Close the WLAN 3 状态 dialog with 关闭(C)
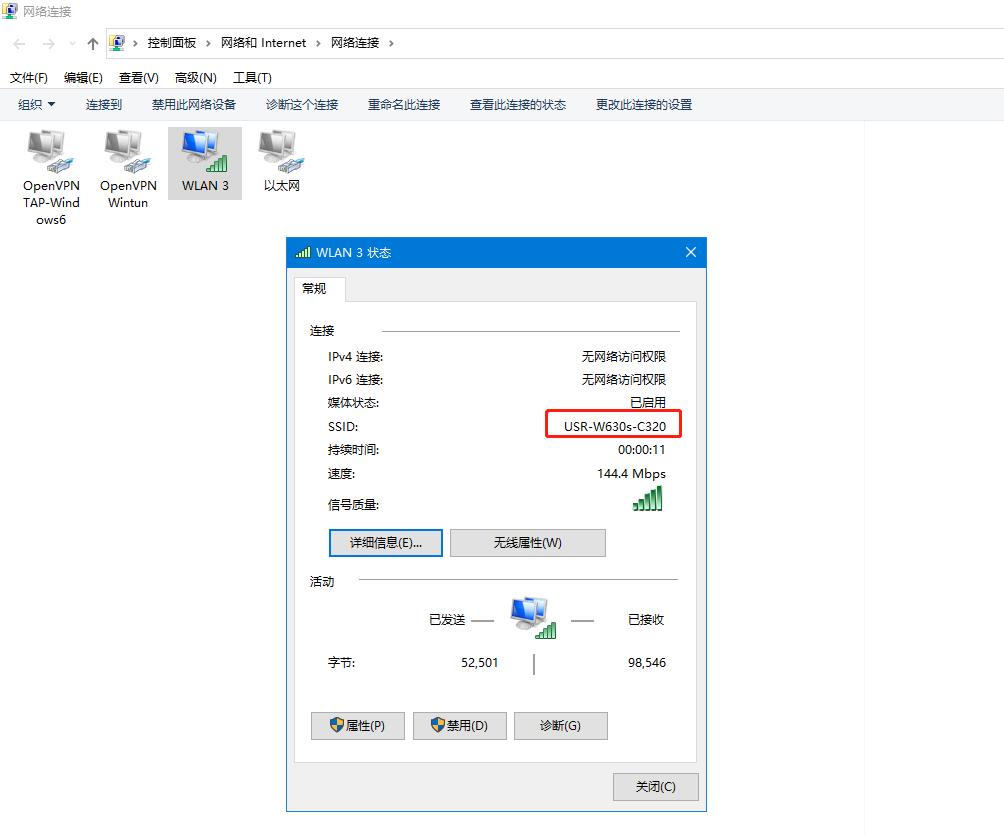The image size is (1004, 835). click(655, 787)
